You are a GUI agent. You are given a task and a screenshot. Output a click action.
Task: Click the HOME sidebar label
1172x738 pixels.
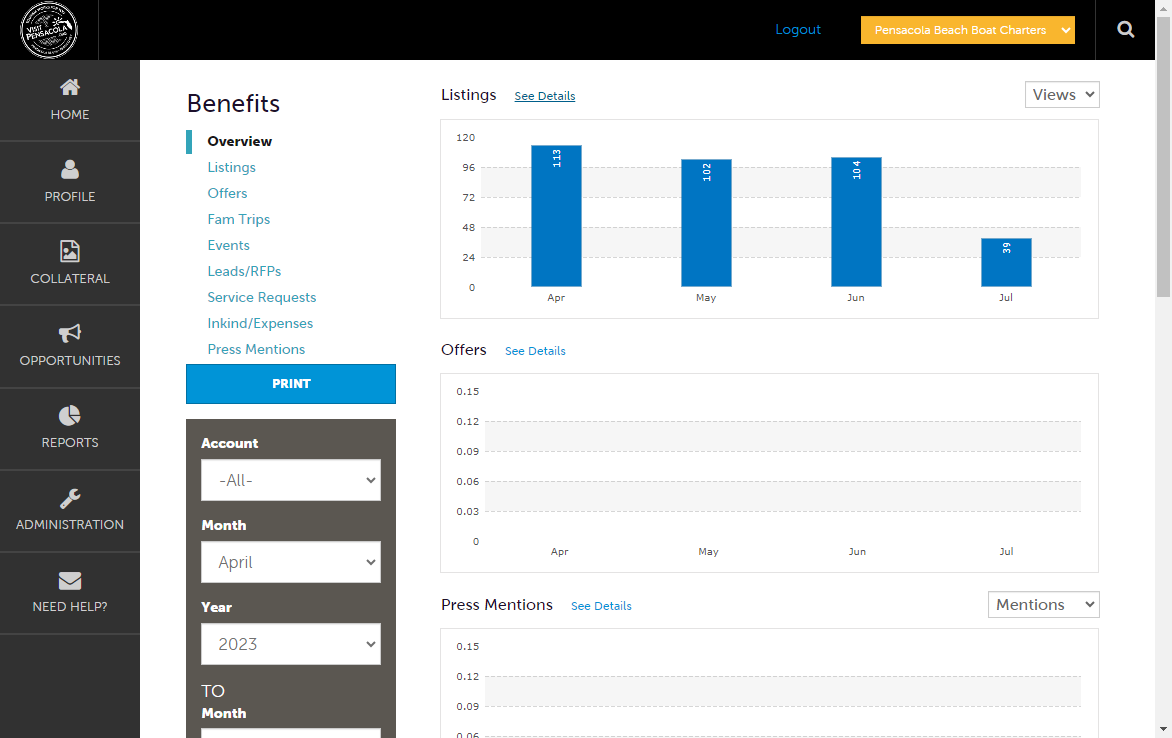point(70,114)
